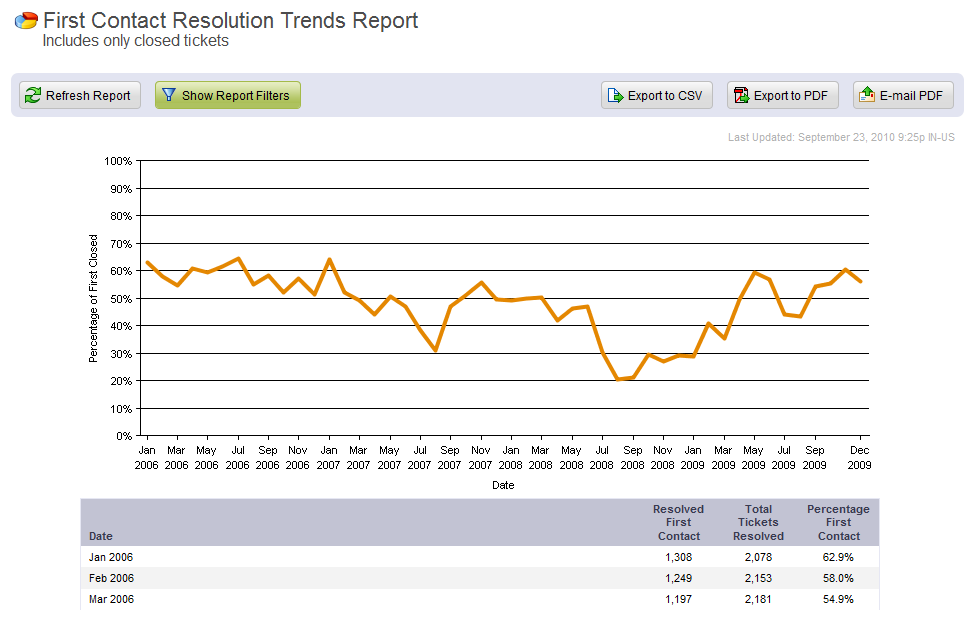Click the report title First Contact Resolution Trends
The width and height of the screenshot is (975, 620).
[x=231, y=21]
